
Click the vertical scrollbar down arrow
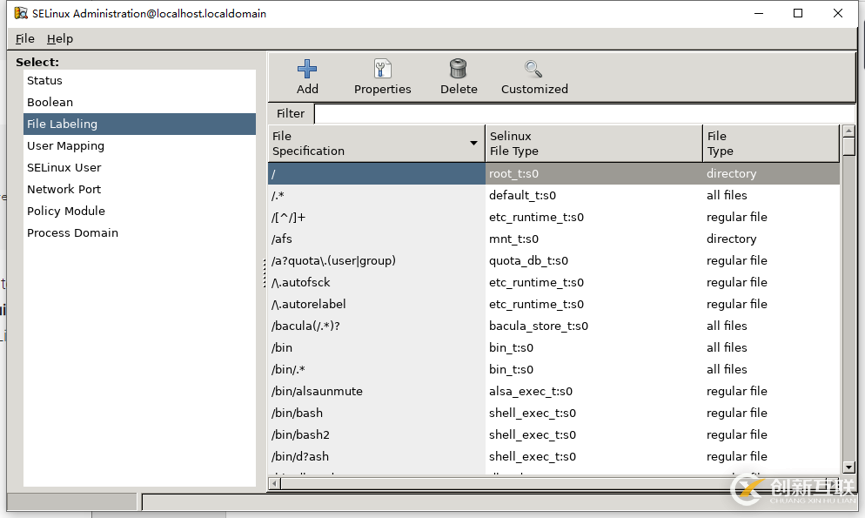(848, 468)
